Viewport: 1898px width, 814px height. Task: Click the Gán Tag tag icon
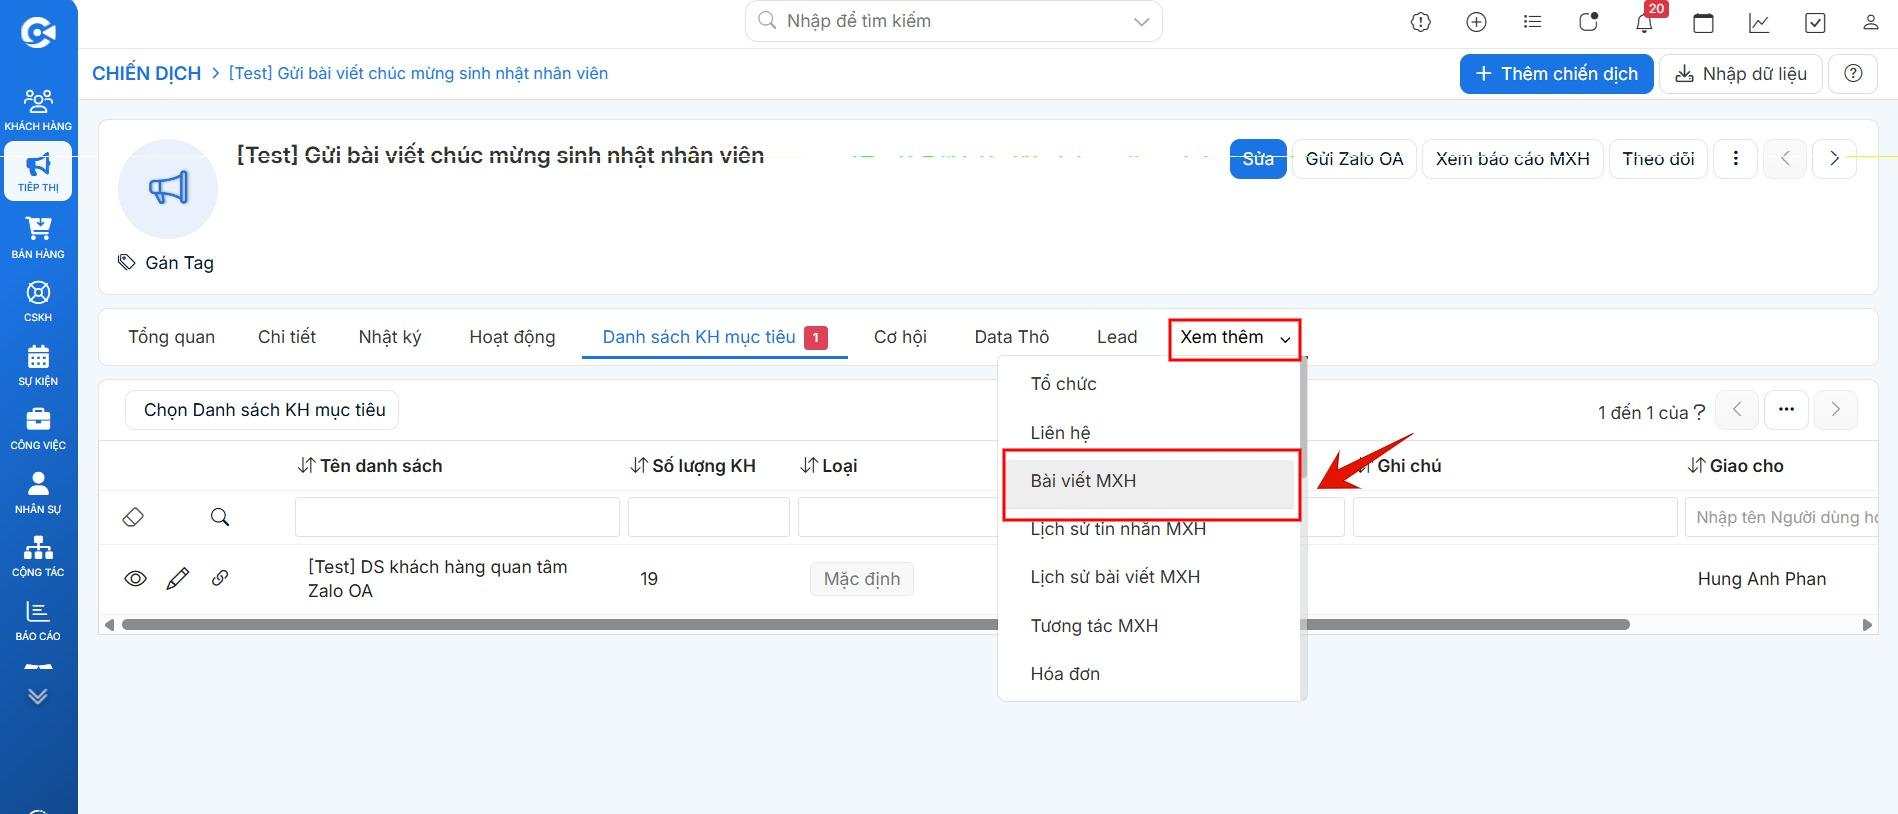tap(126, 262)
